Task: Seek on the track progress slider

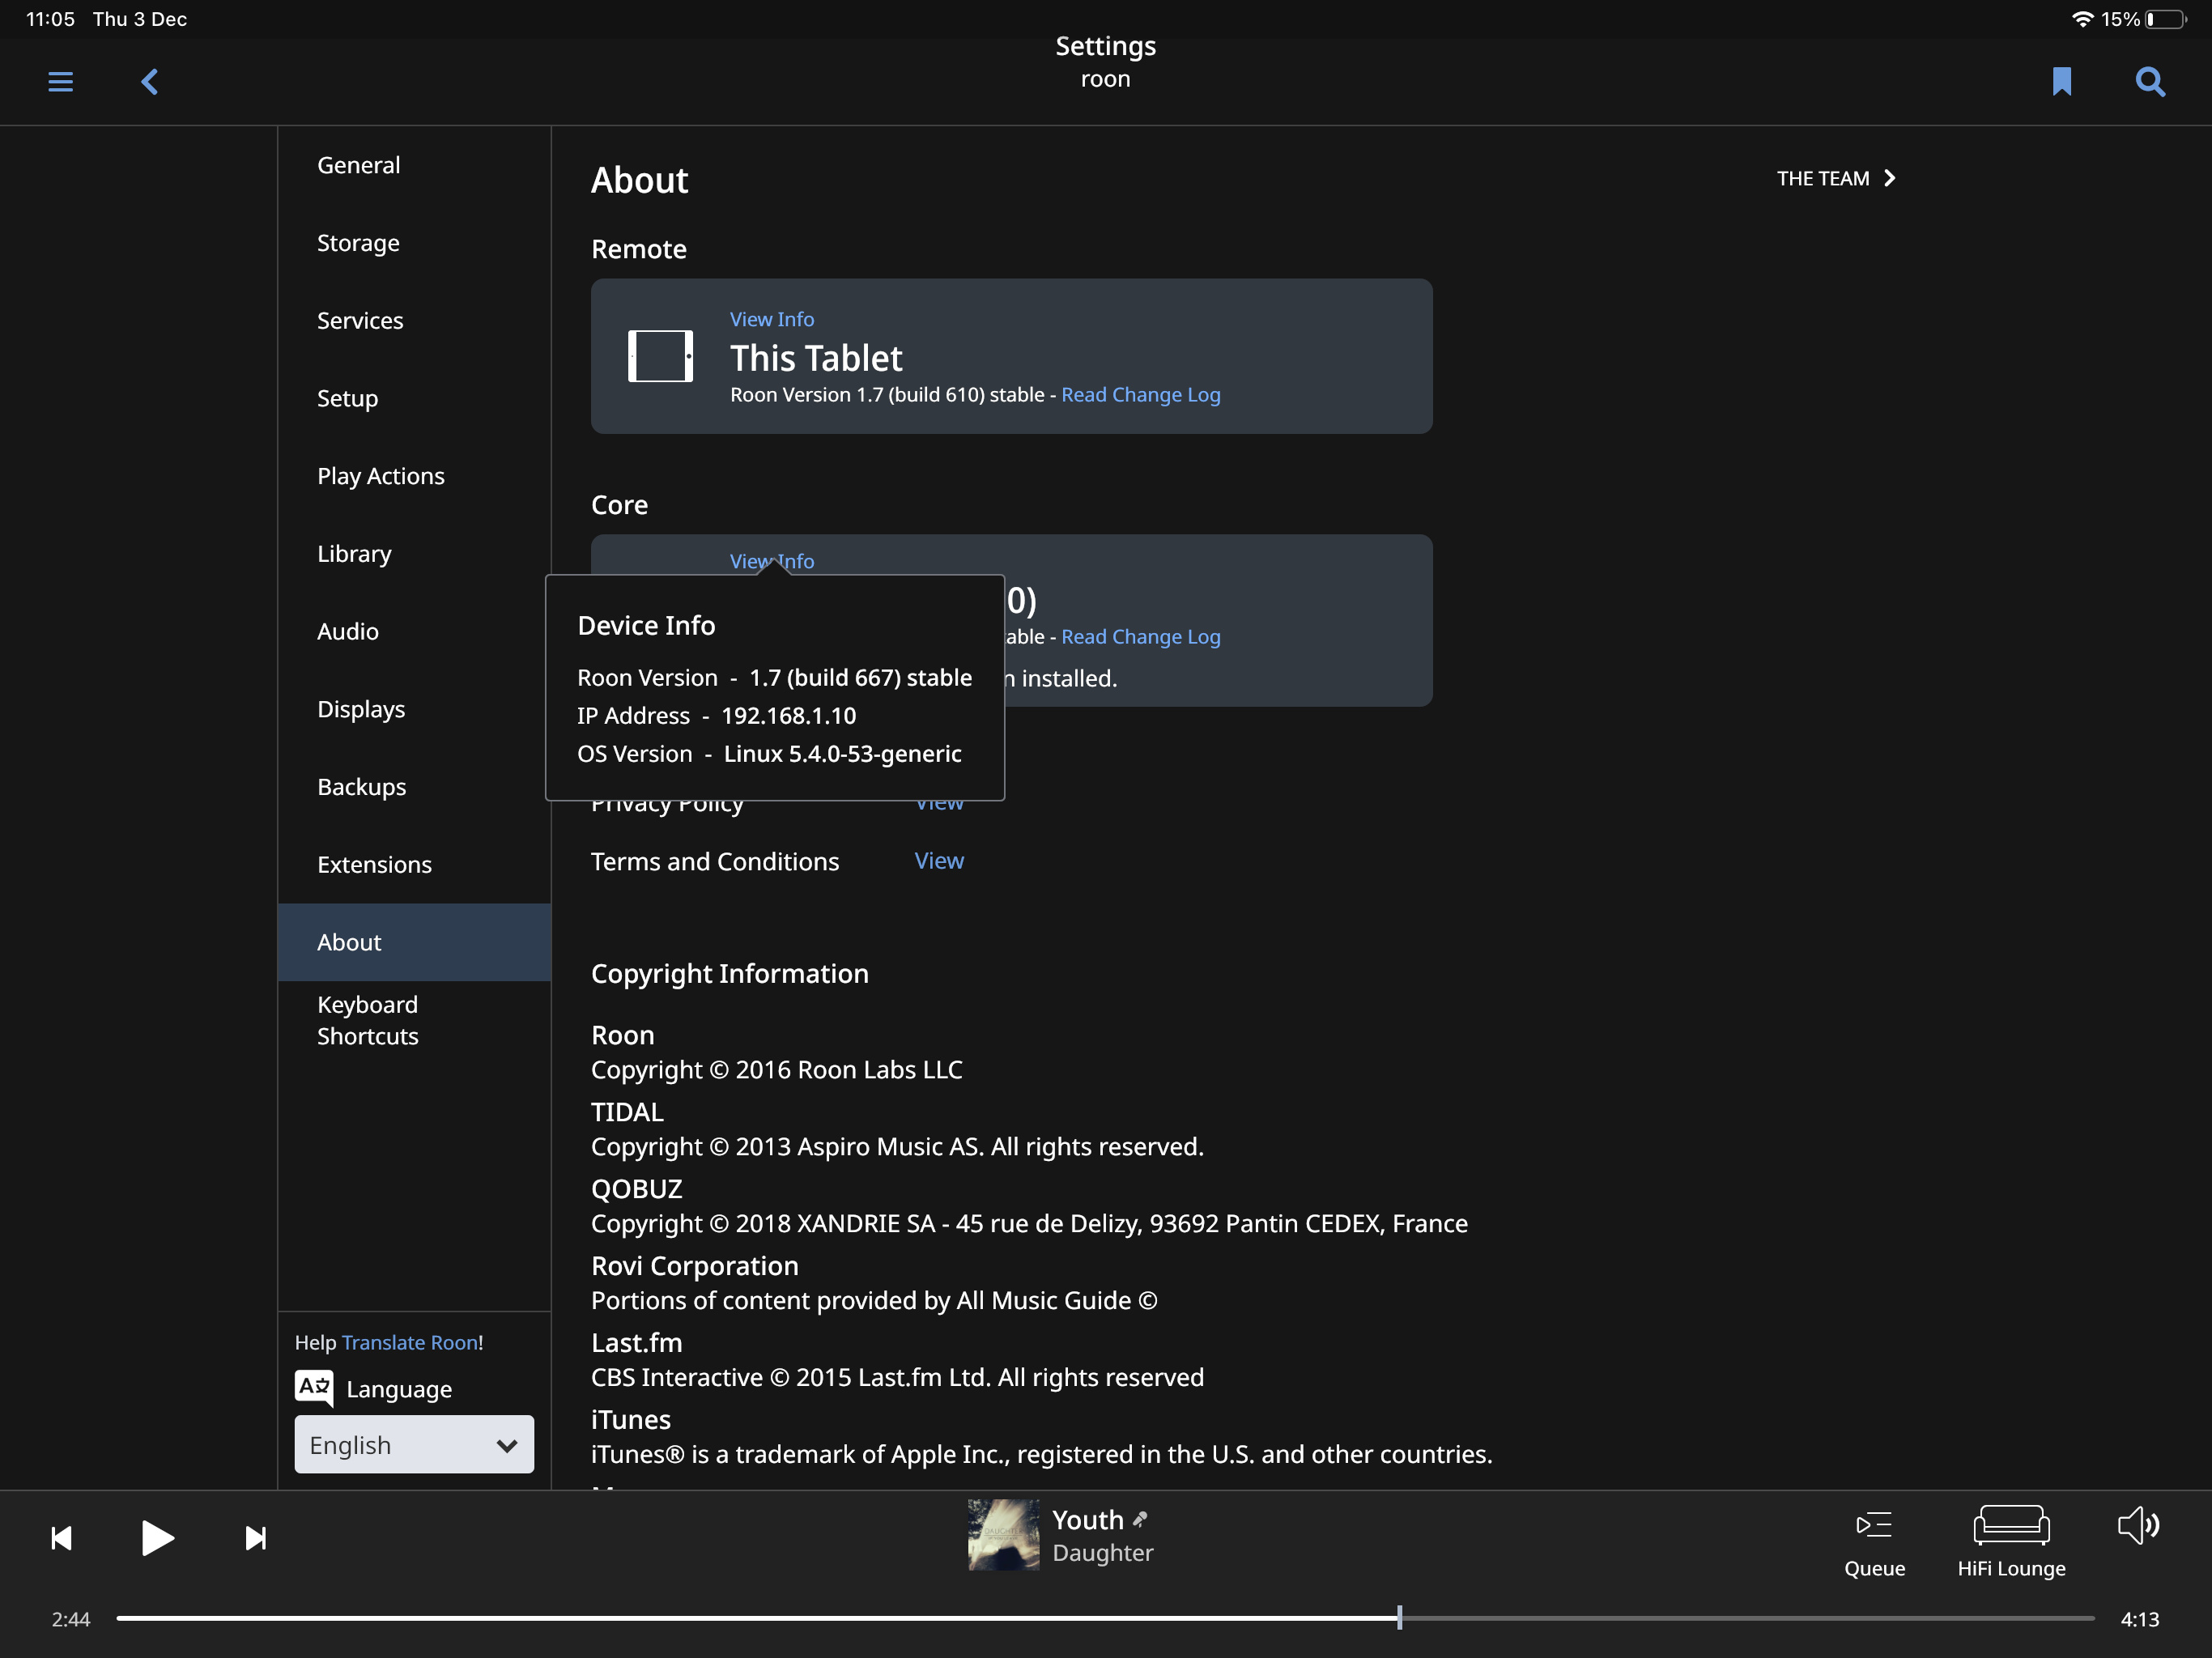Action: click(x=1105, y=1618)
